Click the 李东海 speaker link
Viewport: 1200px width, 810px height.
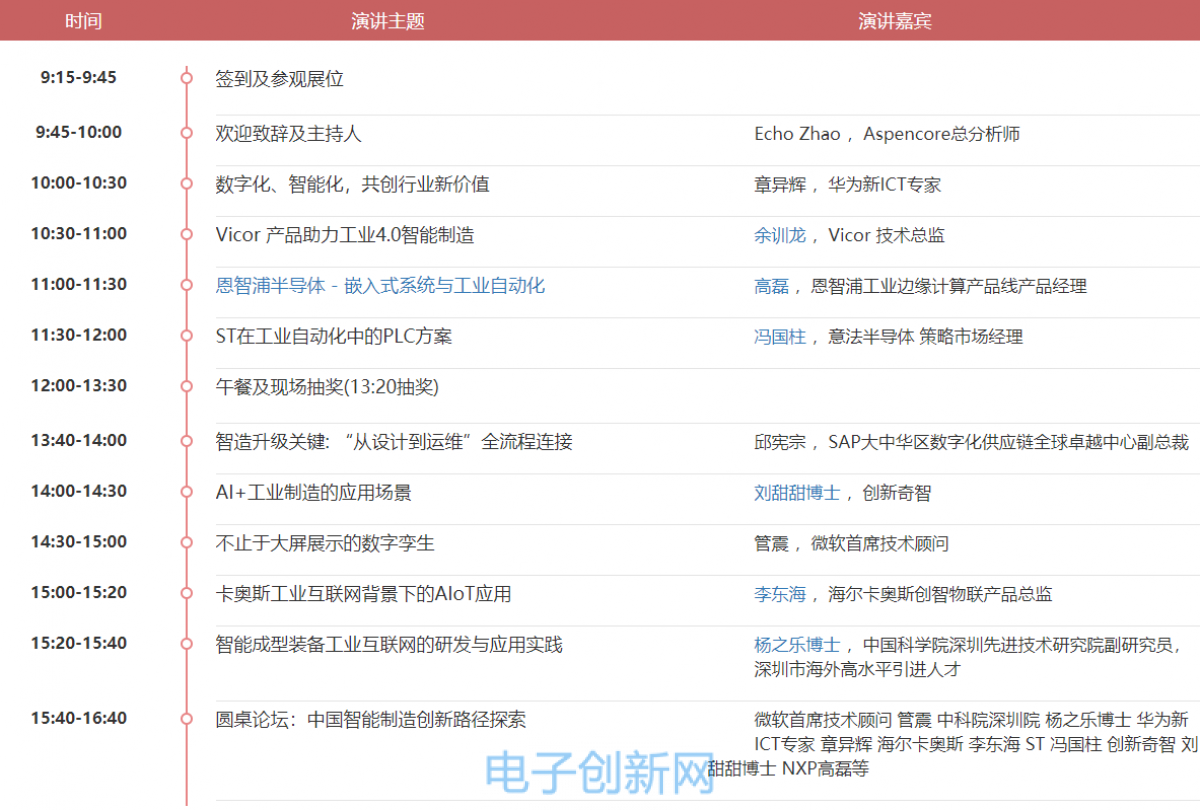[779, 594]
